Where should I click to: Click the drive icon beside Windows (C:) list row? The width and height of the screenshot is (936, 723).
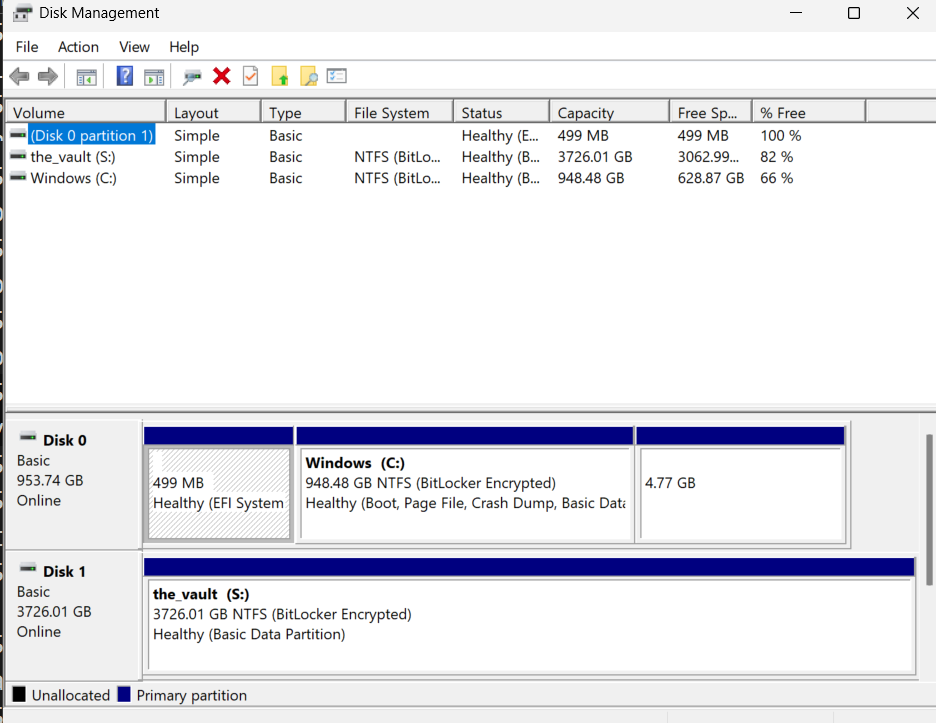coord(19,177)
